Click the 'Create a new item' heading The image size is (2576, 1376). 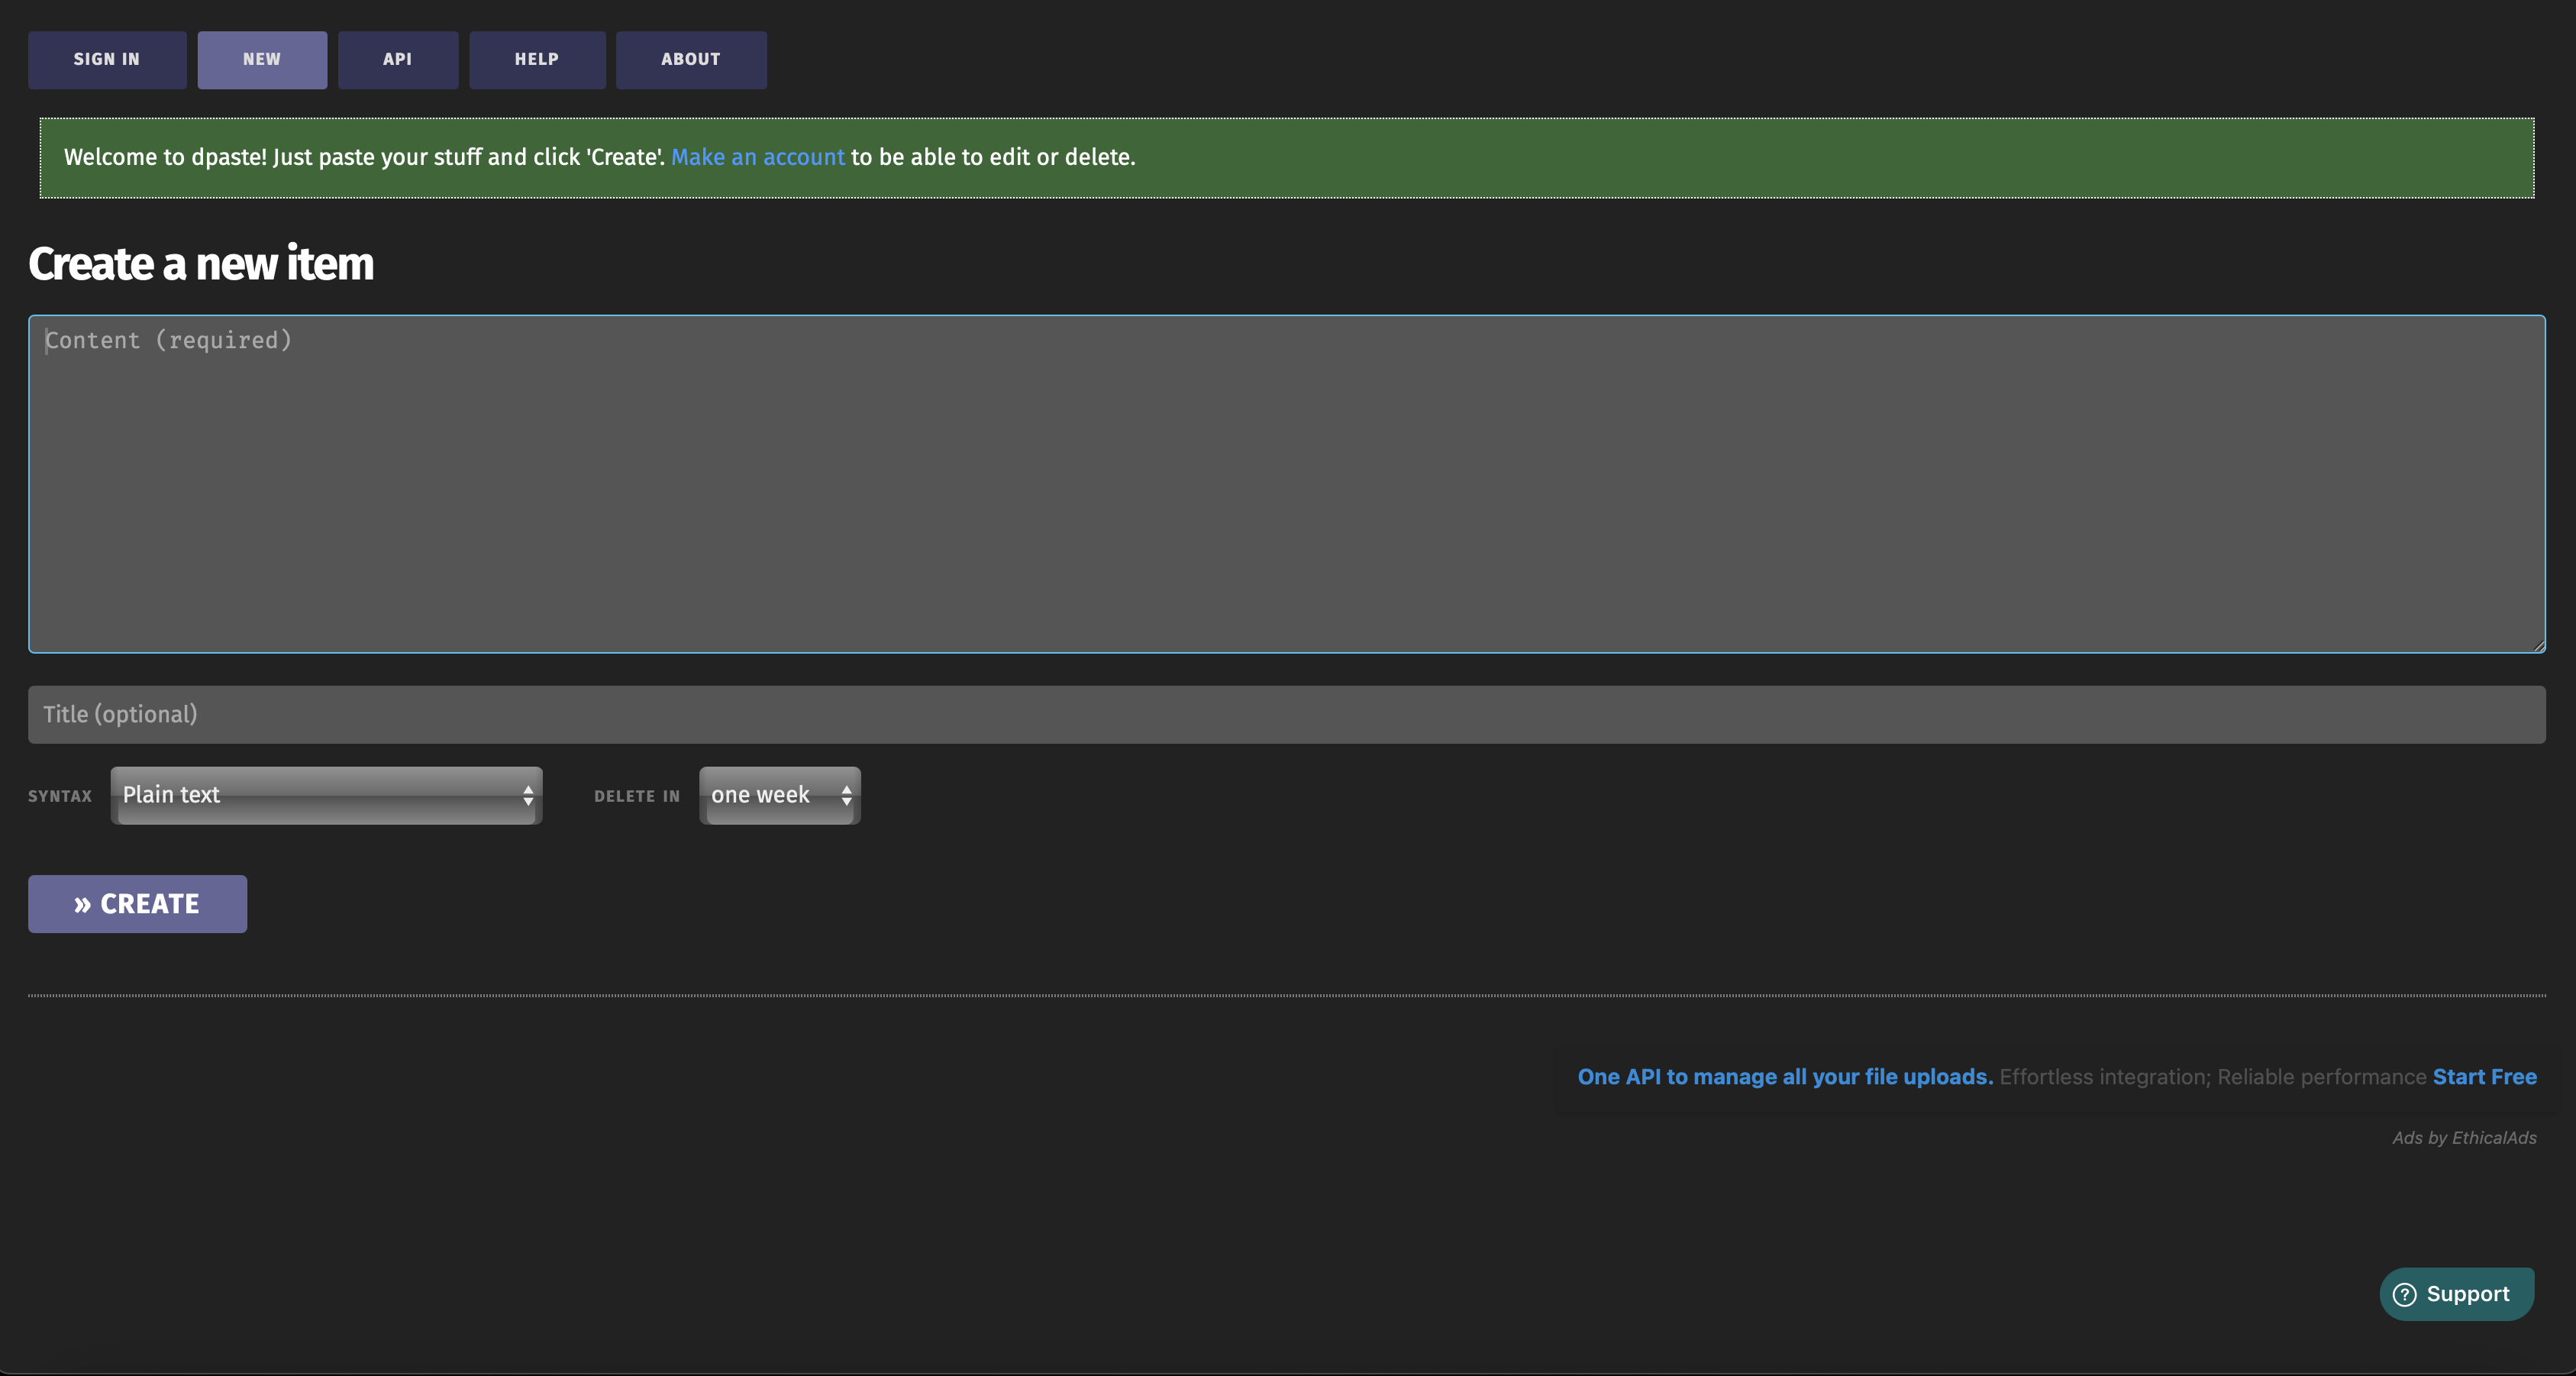[201, 264]
